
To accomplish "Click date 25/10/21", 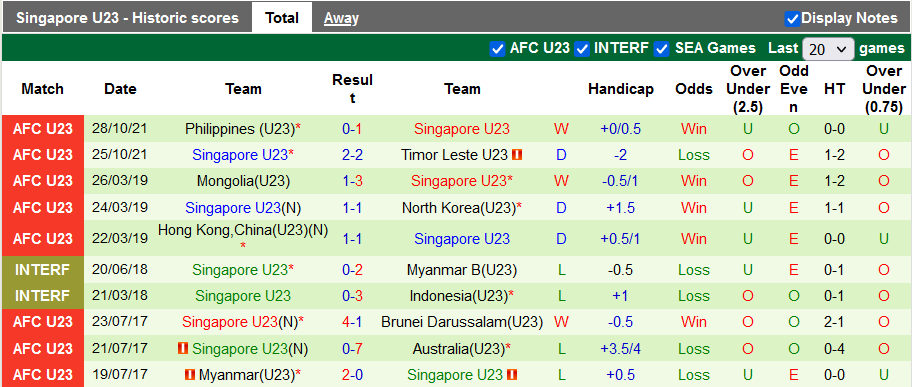I will (x=119, y=155).
